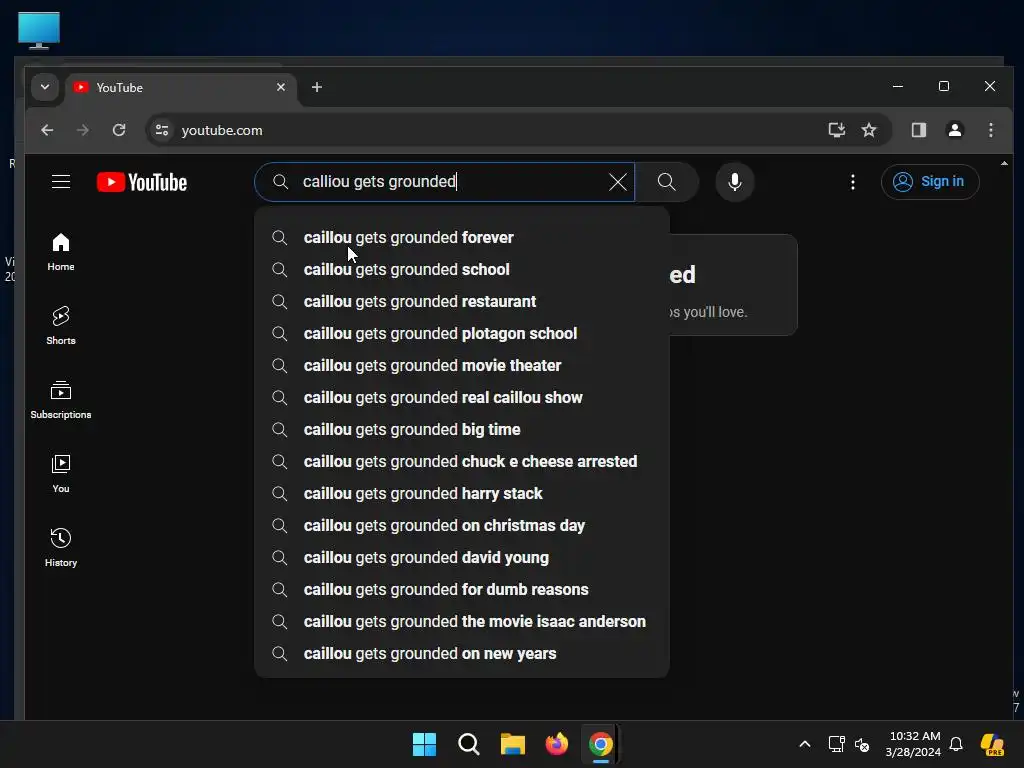Open File Explorer from the taskbar
Viewport: 1024px width, 768px height.
point(513,744)
